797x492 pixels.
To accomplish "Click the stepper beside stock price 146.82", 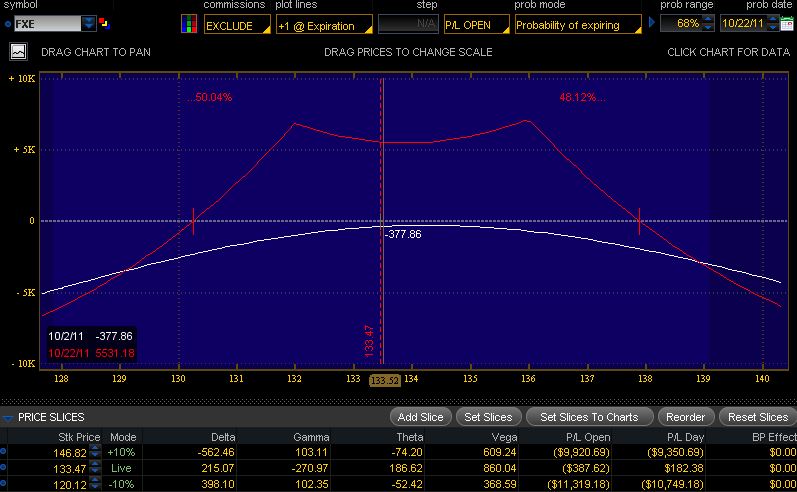I will 95,452.
